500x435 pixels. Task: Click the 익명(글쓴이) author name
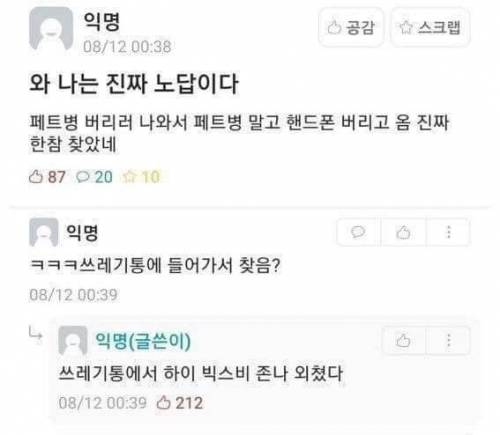(143, 341)
